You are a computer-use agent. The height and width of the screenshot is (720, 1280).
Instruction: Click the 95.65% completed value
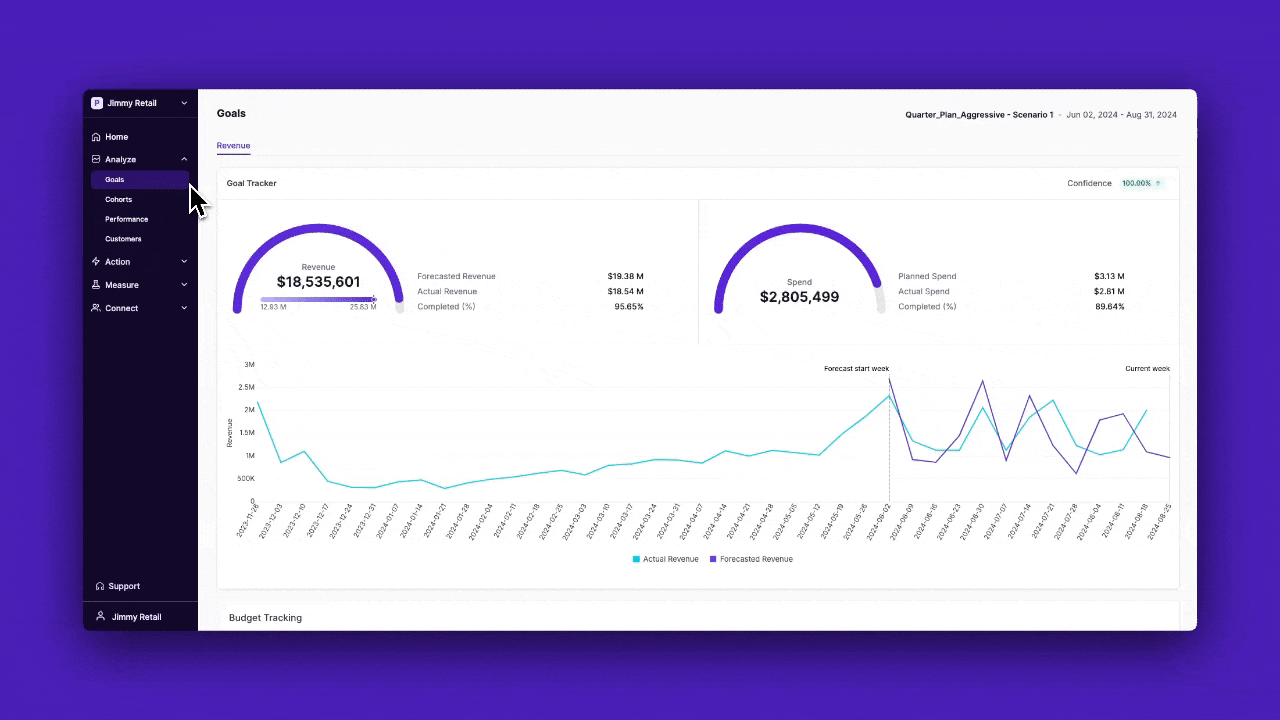[x=629, y=307]
